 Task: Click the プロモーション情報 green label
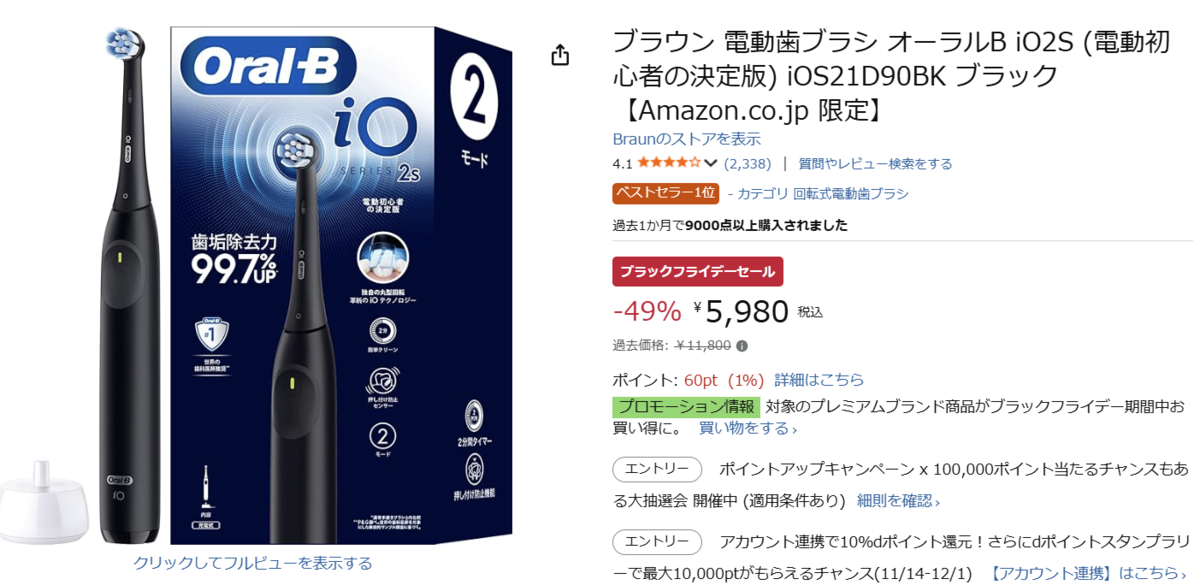tap(686, 406)
